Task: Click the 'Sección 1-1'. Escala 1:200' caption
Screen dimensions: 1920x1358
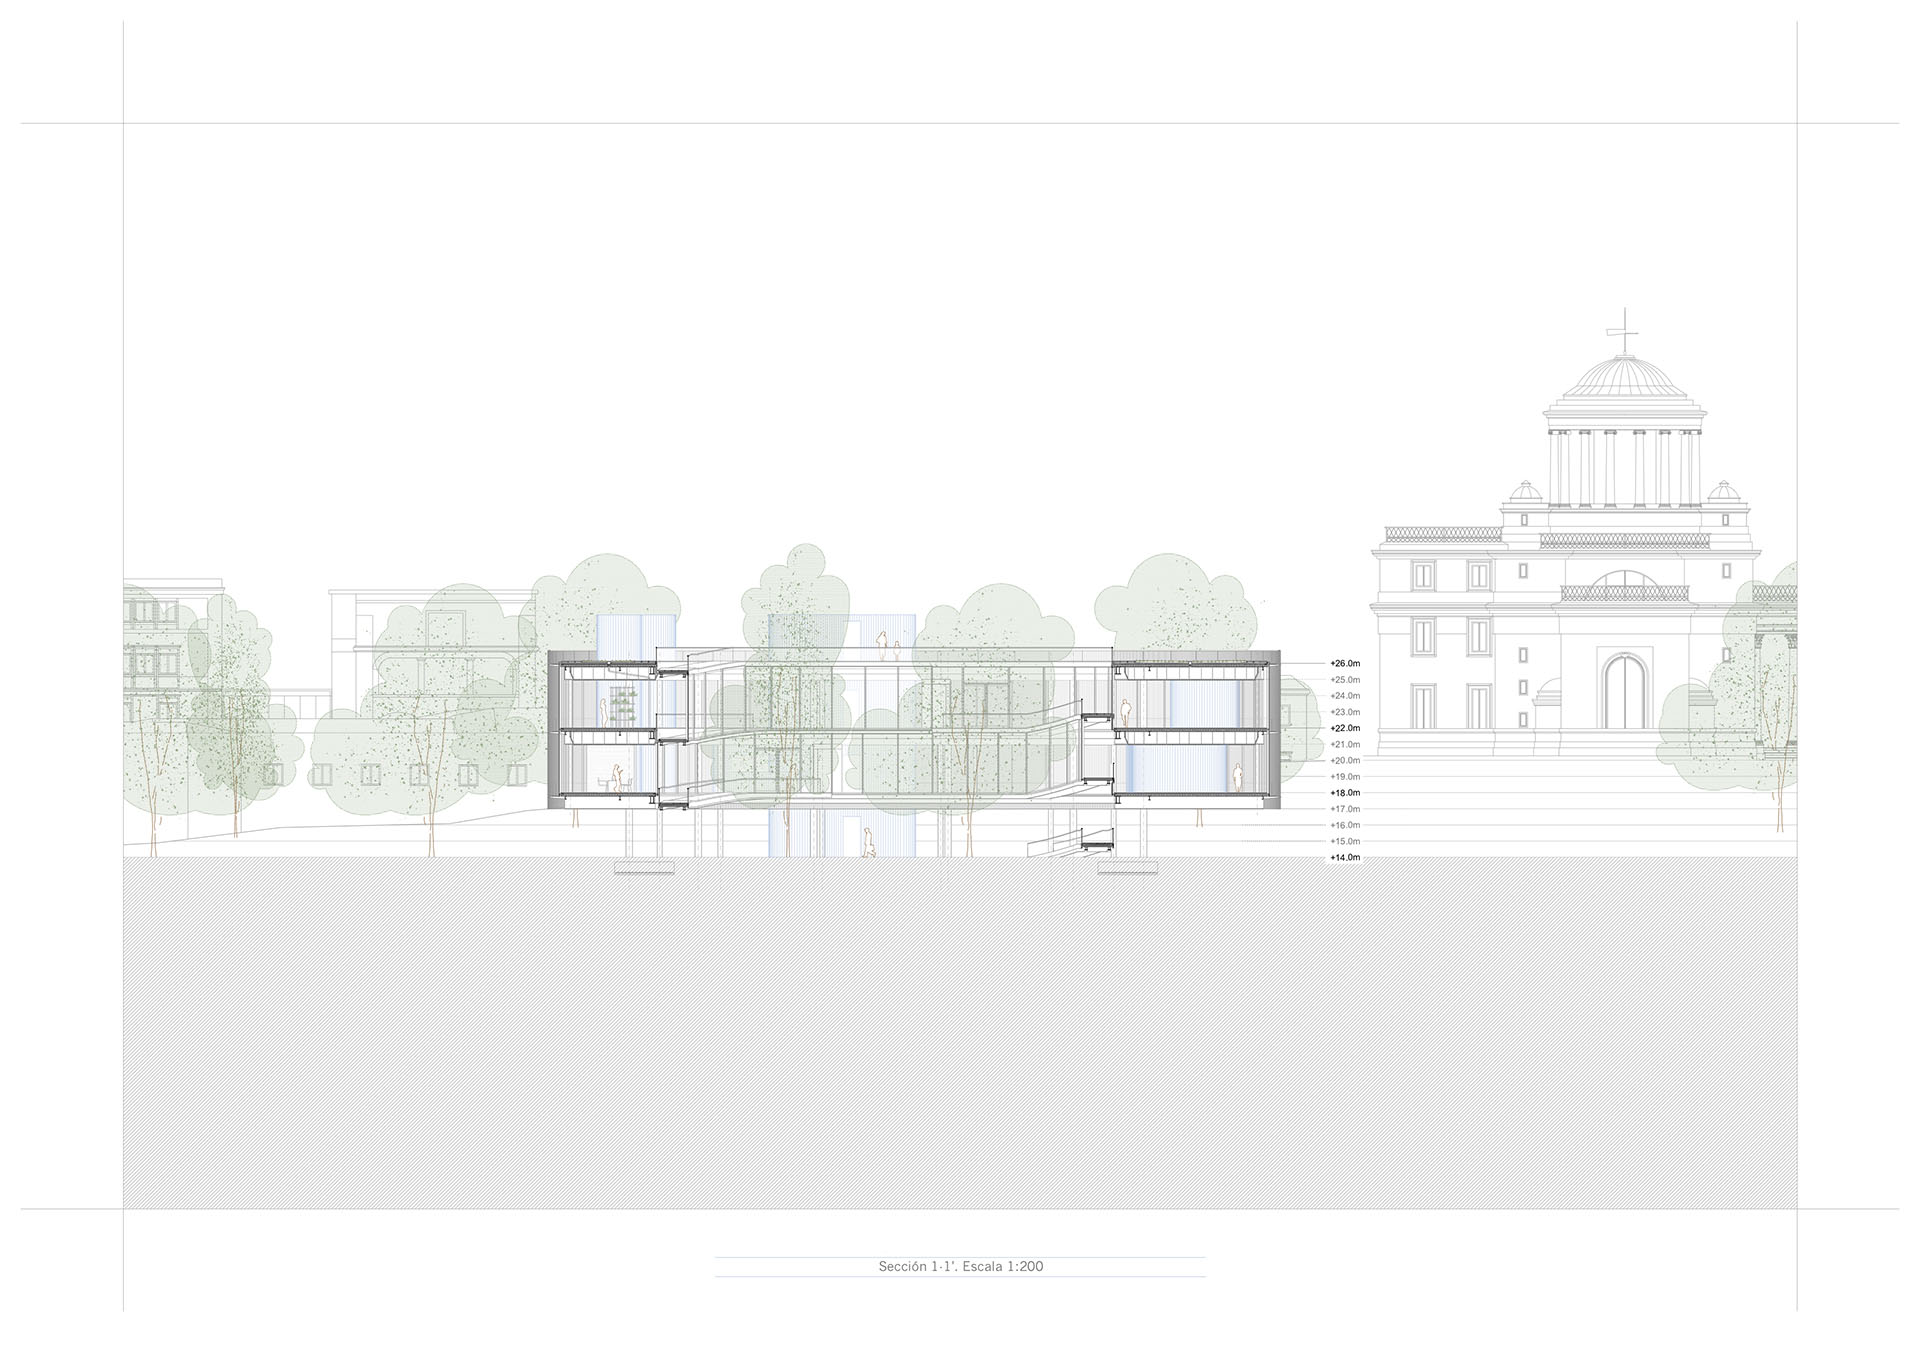Action: tap(960, 1267)
